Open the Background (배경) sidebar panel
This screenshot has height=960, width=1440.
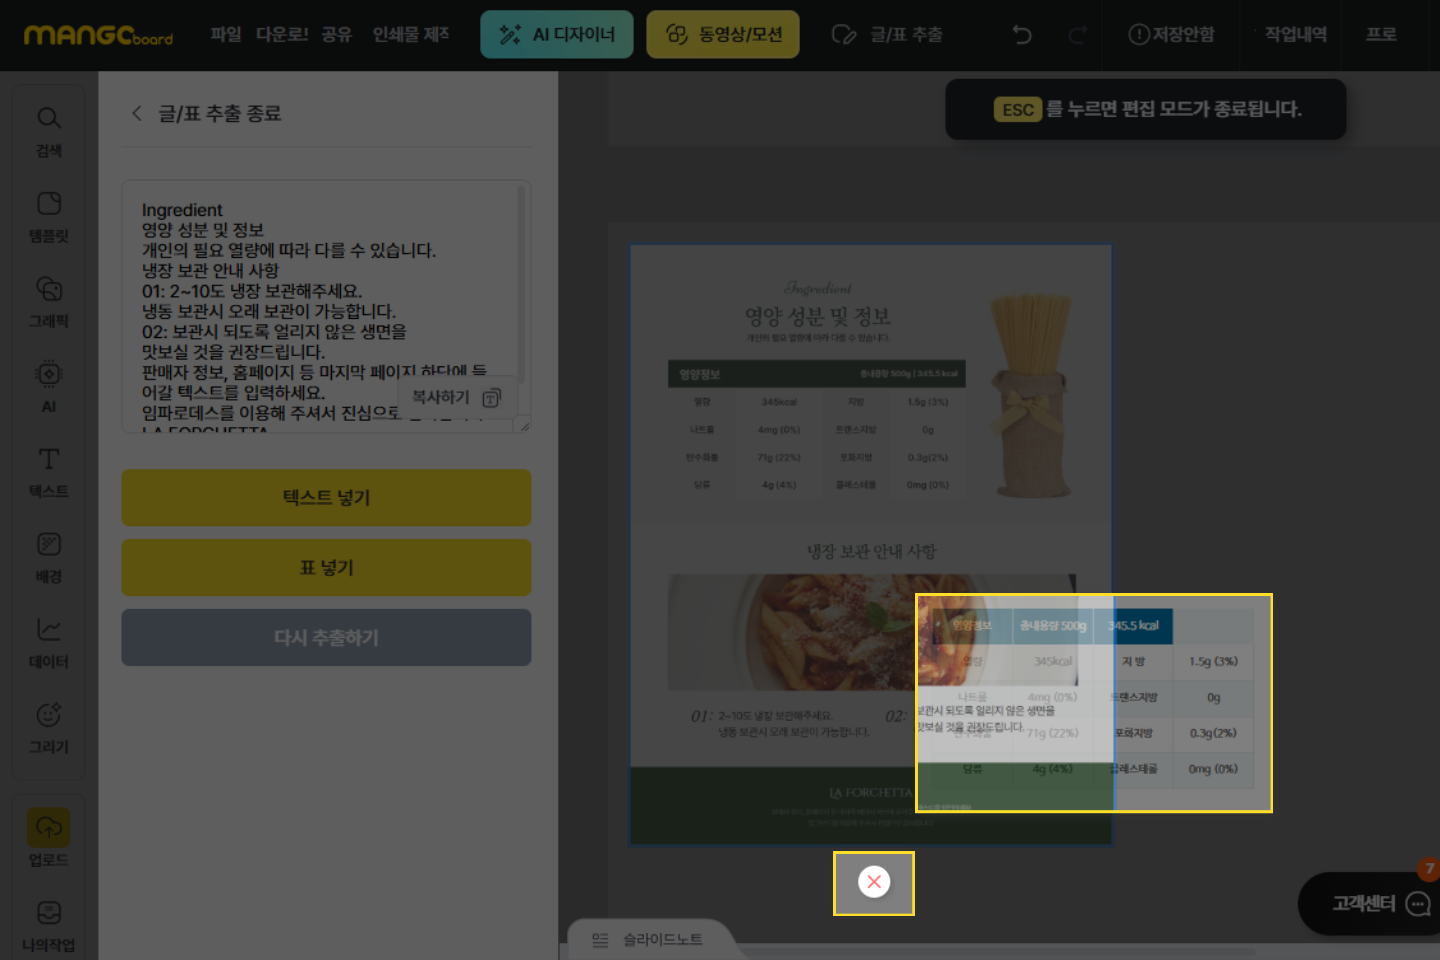pyautogui.click(x=48, y=556)
